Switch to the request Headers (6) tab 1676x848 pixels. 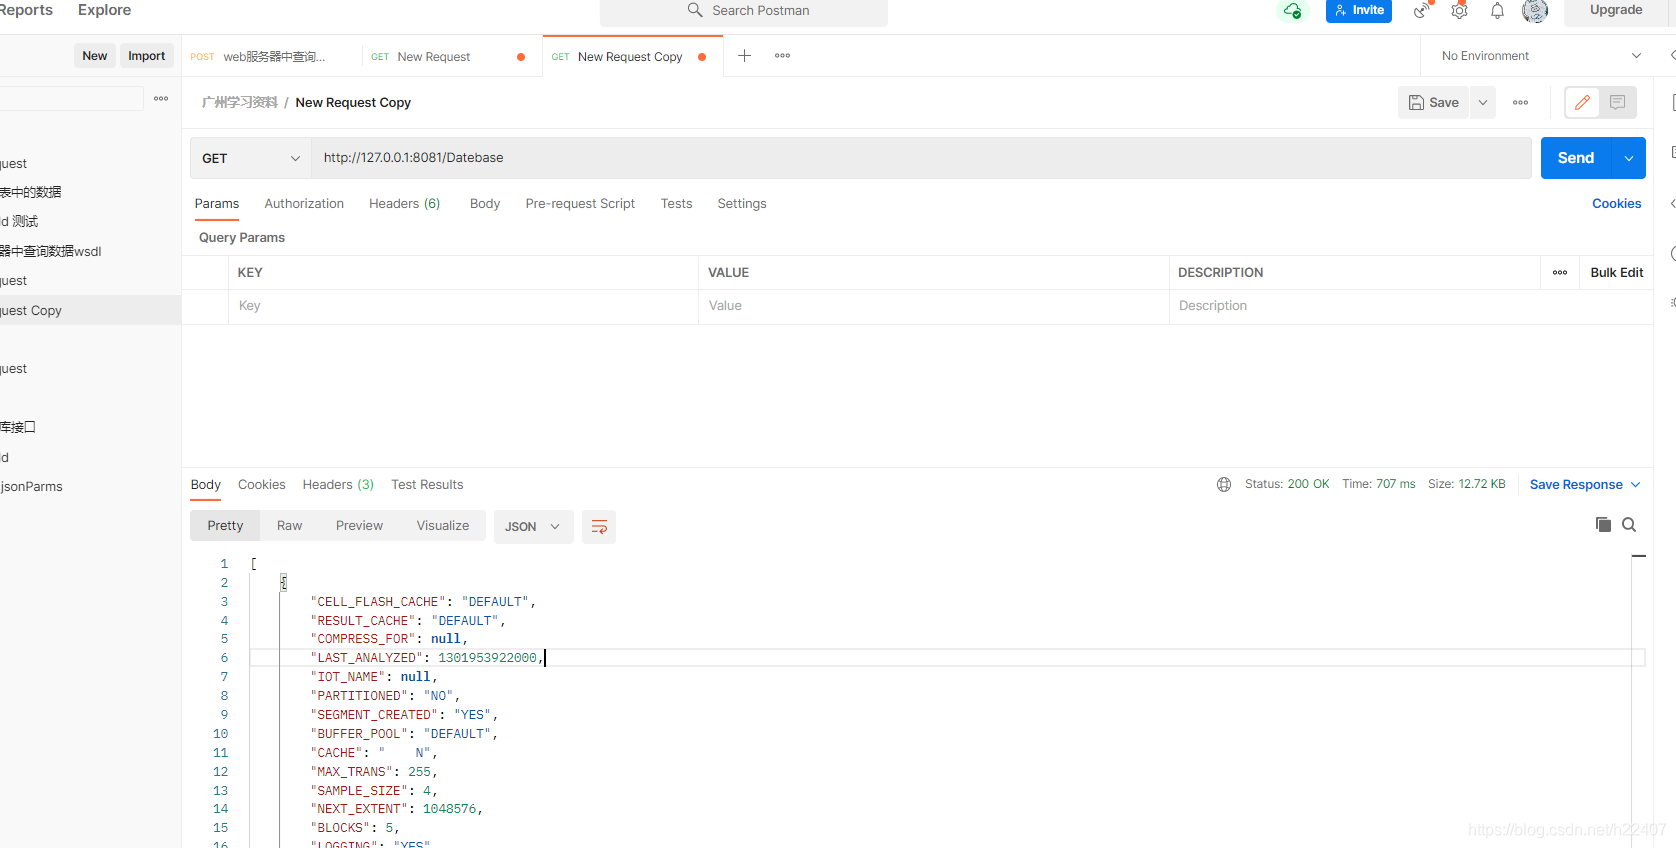point(404,203)
